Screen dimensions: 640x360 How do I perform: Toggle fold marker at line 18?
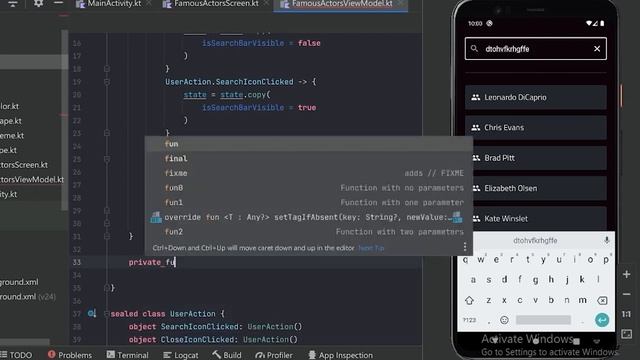point(107,69)
